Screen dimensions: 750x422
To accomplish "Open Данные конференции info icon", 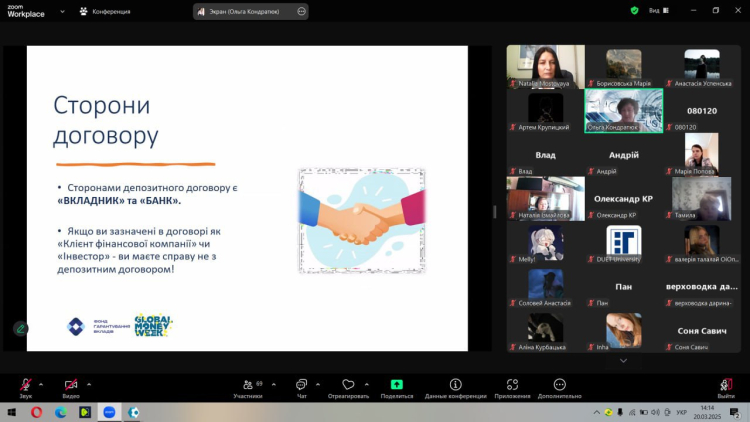I will [x=455, y=385].
